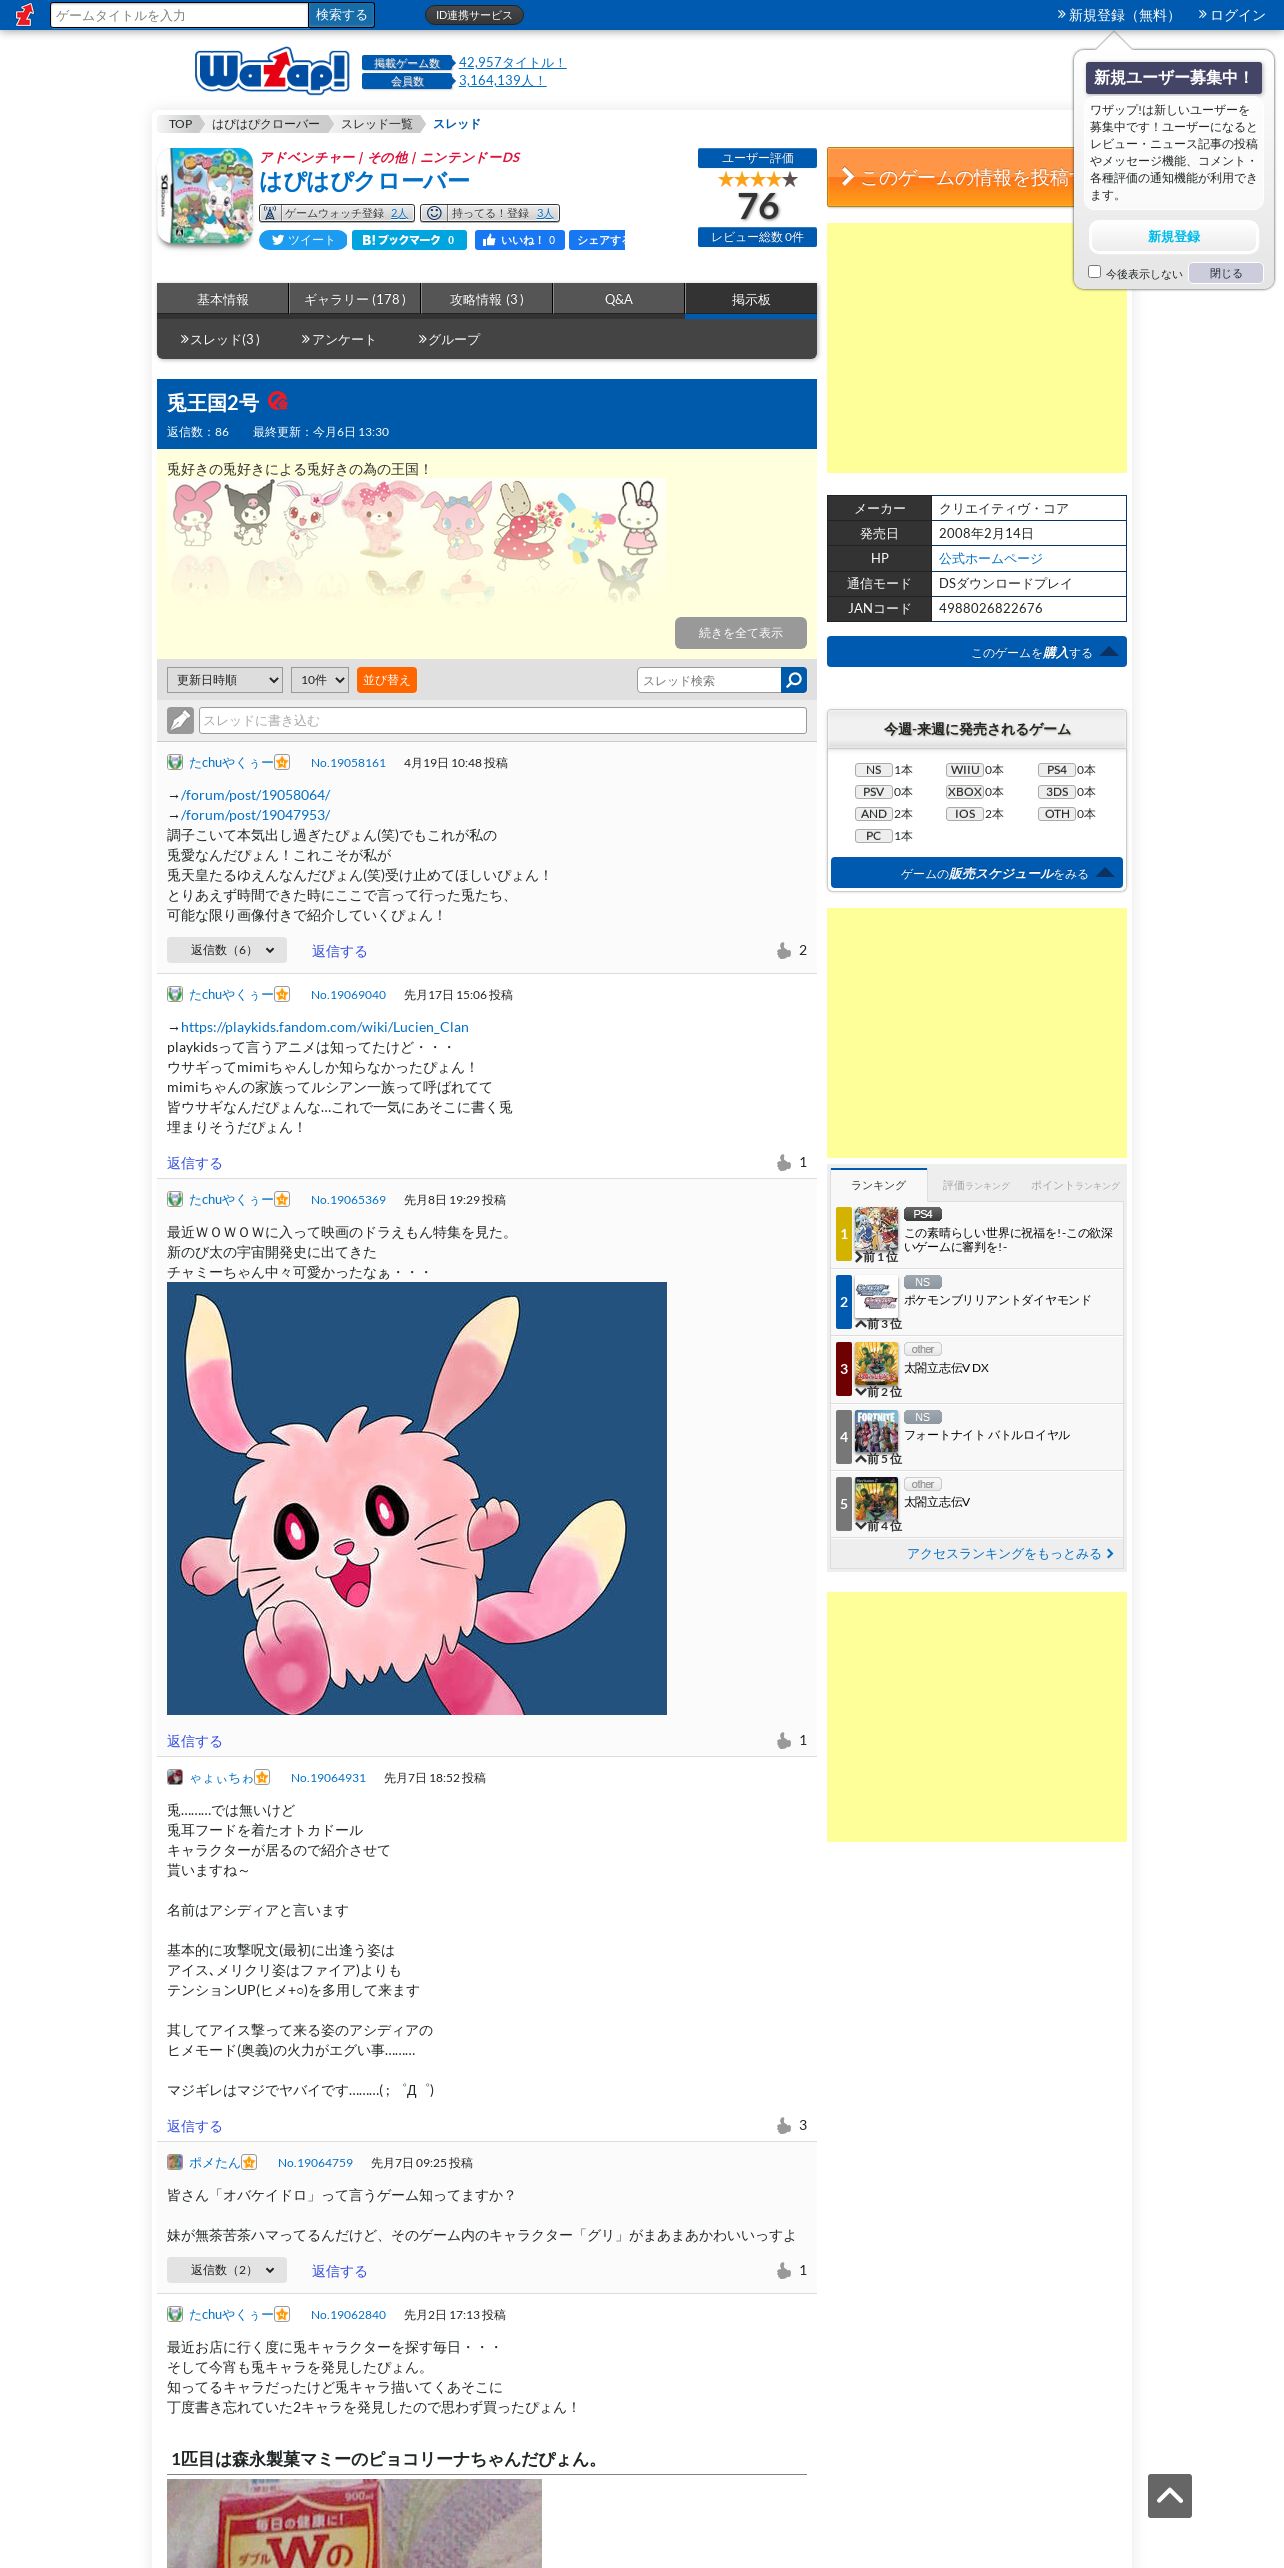The width and height of the screenshot is (1284, 2568).
Task: Click the B! Bookmark share button
Action: (x=409, y=240)
